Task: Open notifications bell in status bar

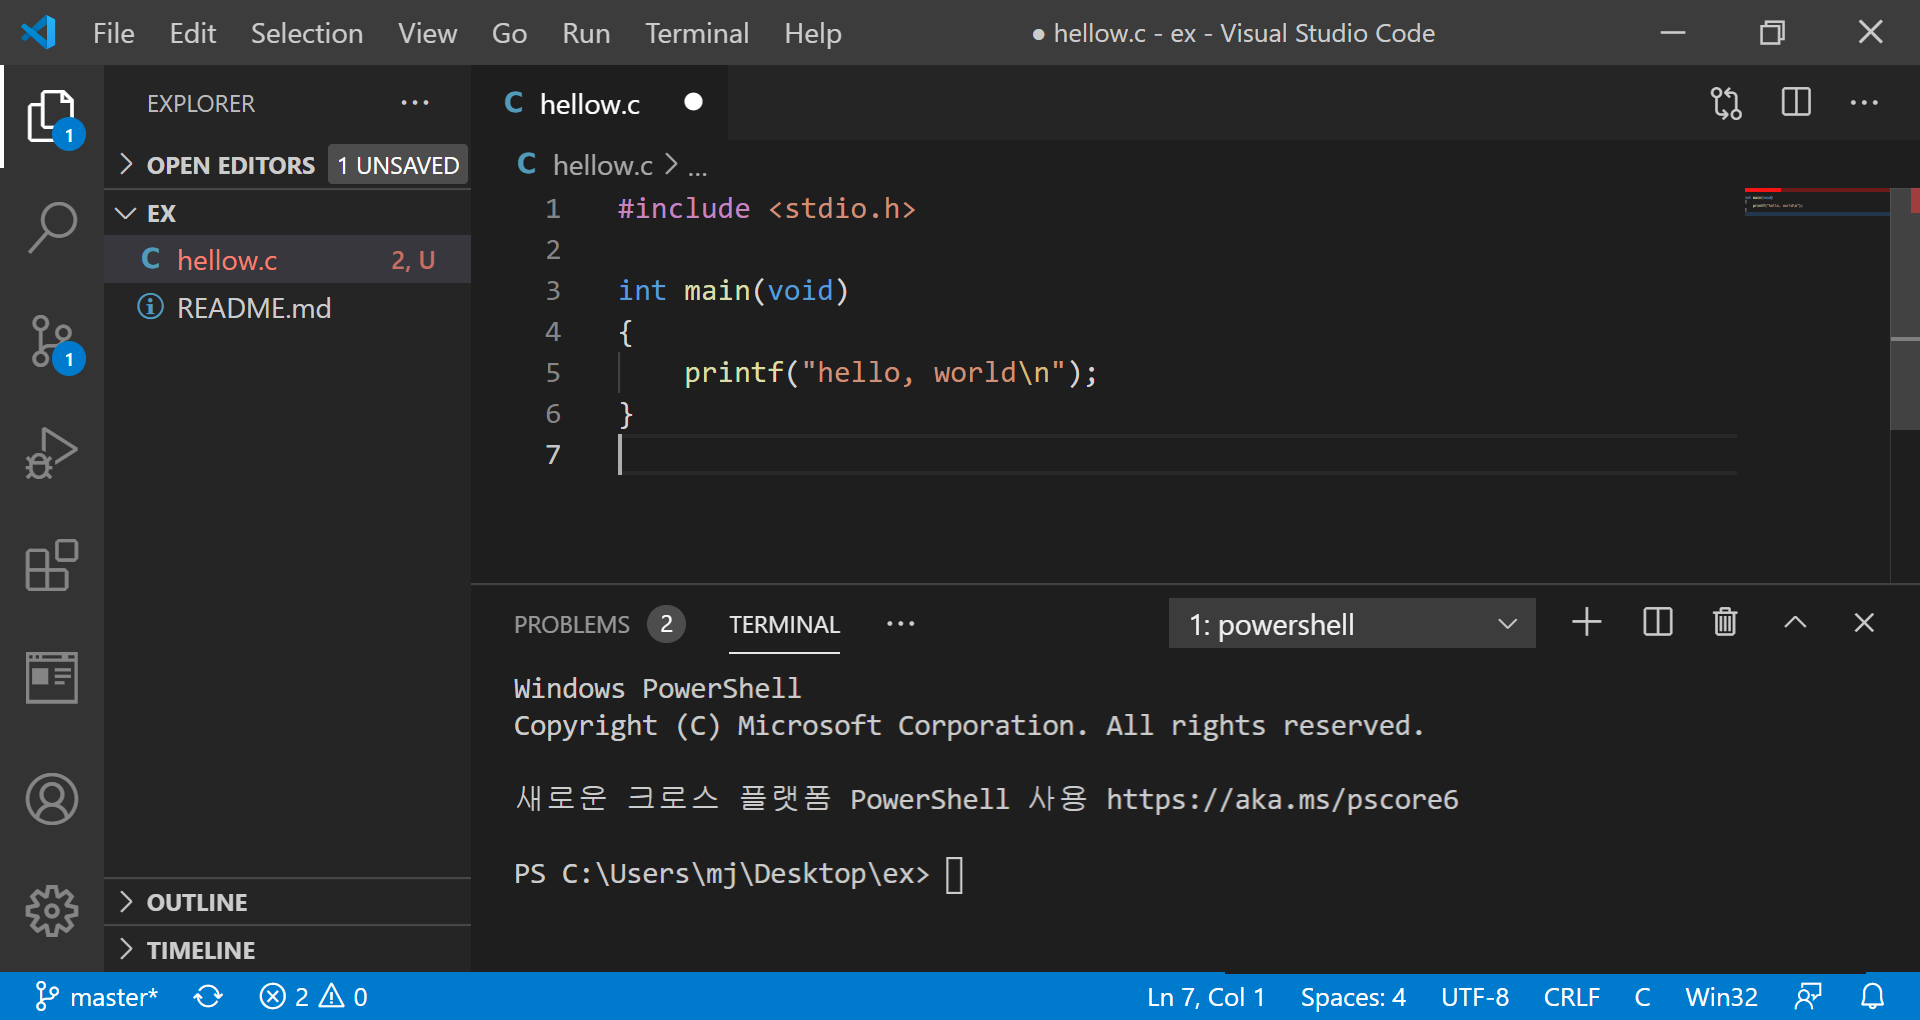Action: point(1872,997)
